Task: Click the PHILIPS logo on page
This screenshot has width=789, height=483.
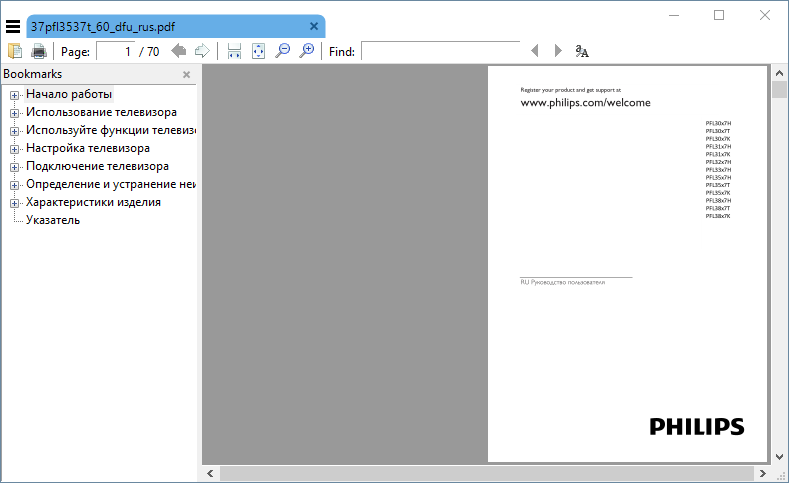Action: click(x=696, y=426)
